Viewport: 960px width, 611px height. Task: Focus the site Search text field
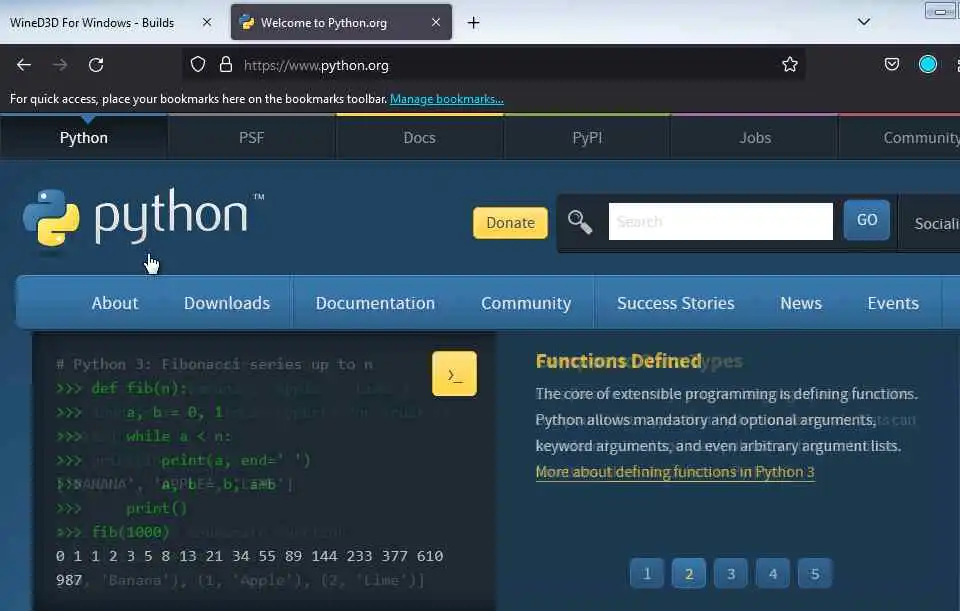pyautogui.click(x=721, y=222)
